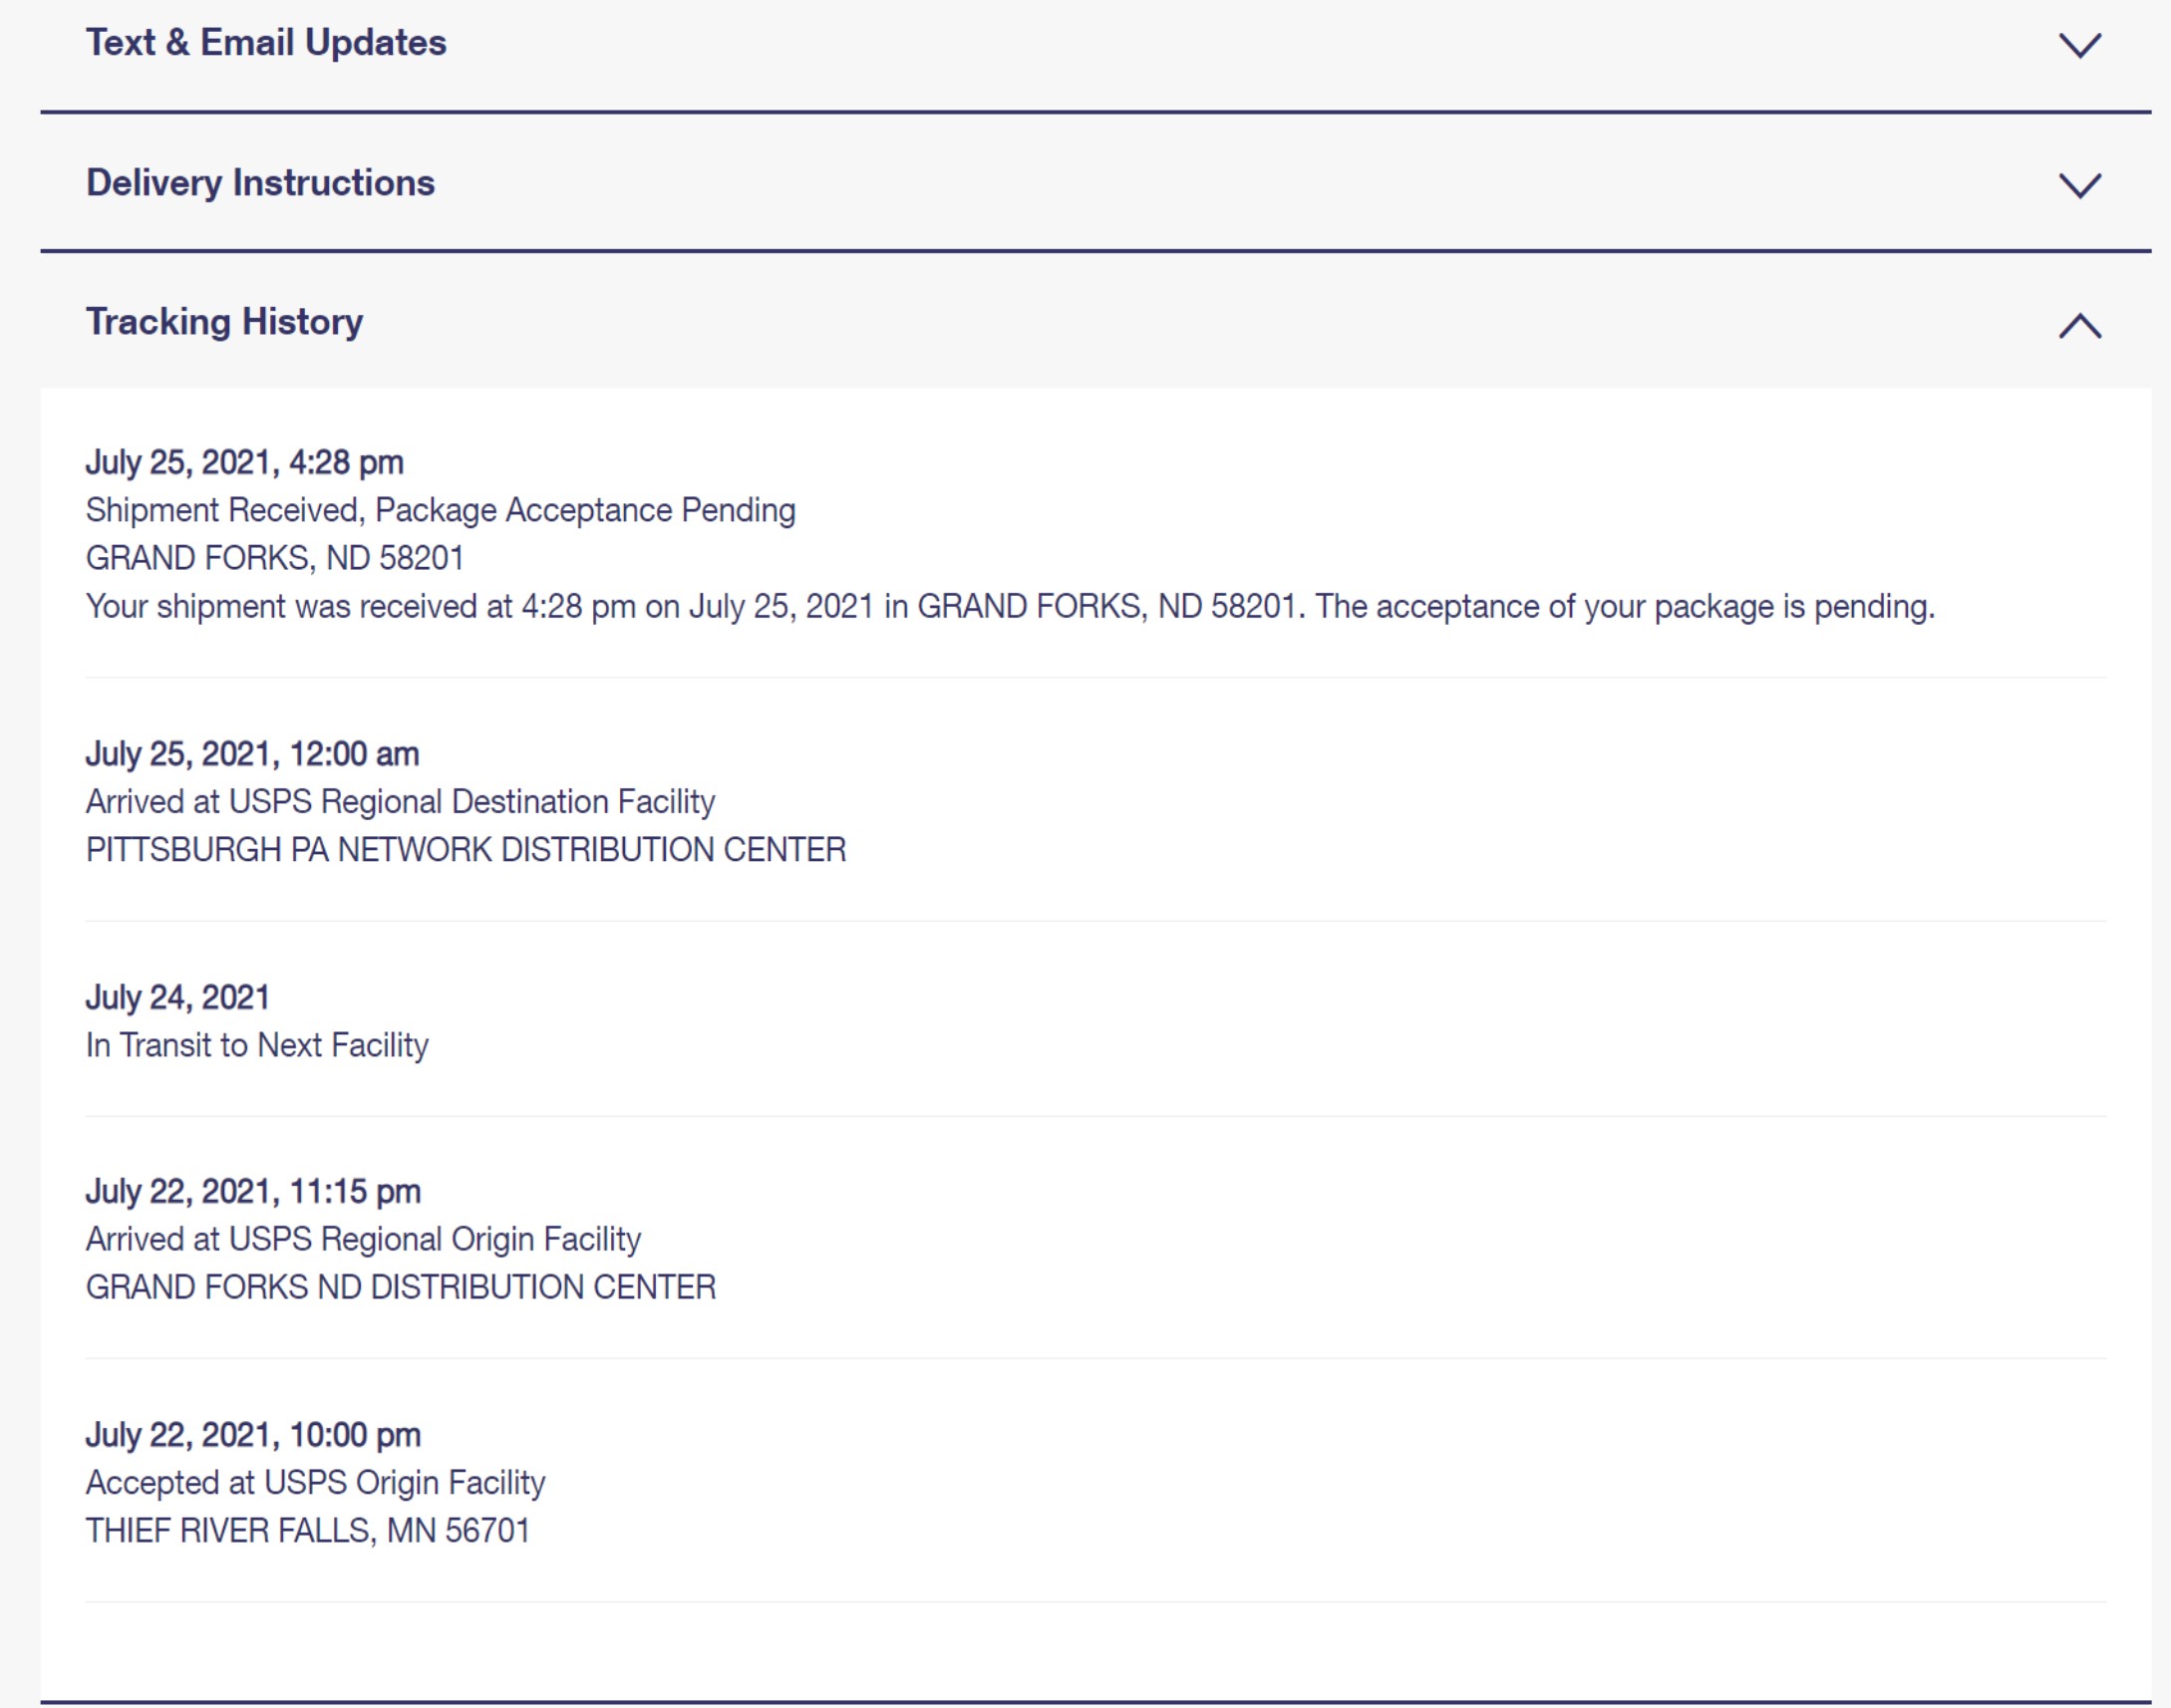The image size is (2171, 1708).
Task: Click THIEF RIVER FALLS, MN 56701 location
Action: [308, 1531]
